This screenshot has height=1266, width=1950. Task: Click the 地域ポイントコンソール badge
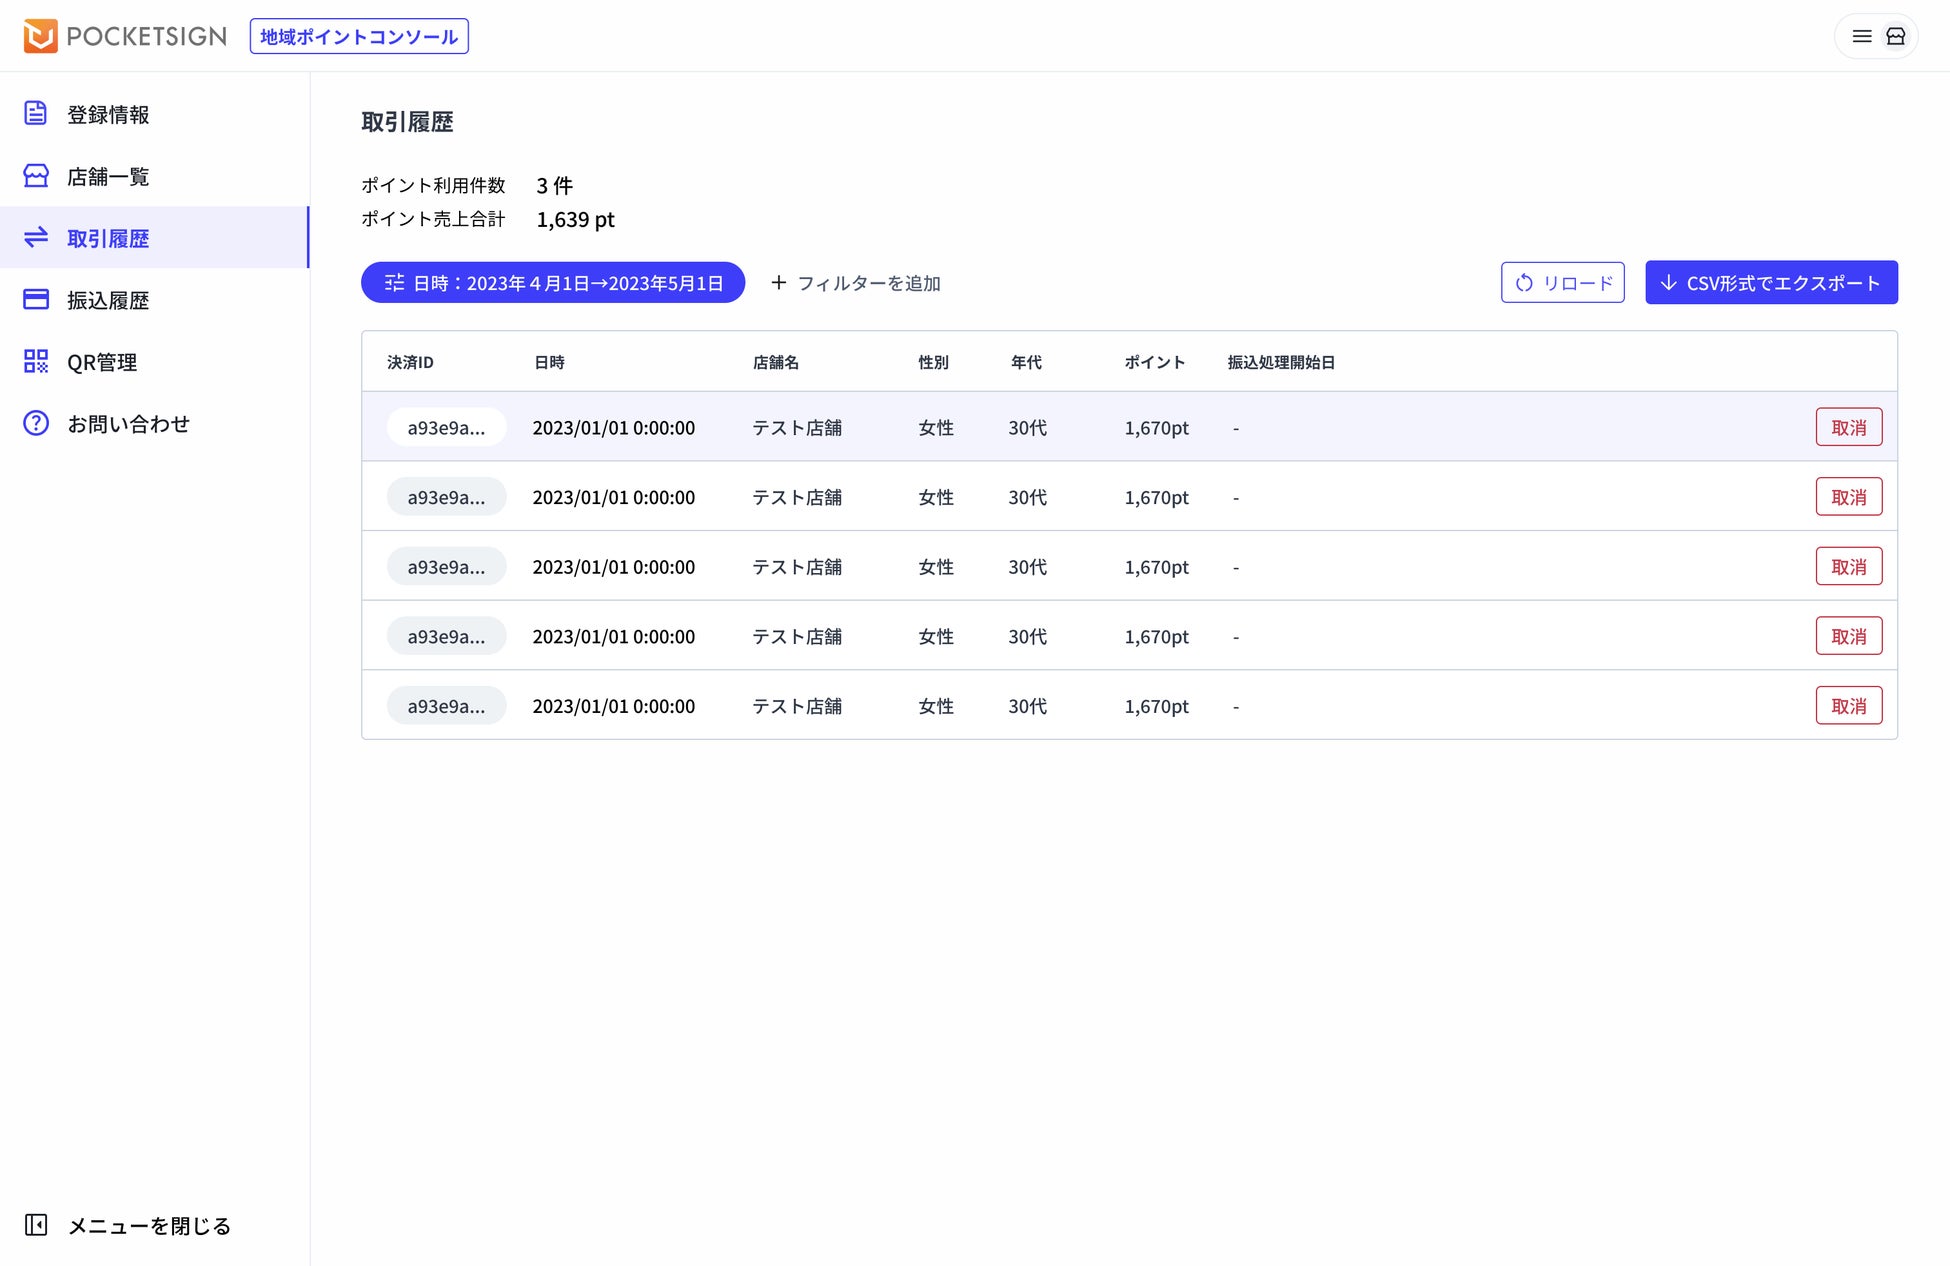359,36
